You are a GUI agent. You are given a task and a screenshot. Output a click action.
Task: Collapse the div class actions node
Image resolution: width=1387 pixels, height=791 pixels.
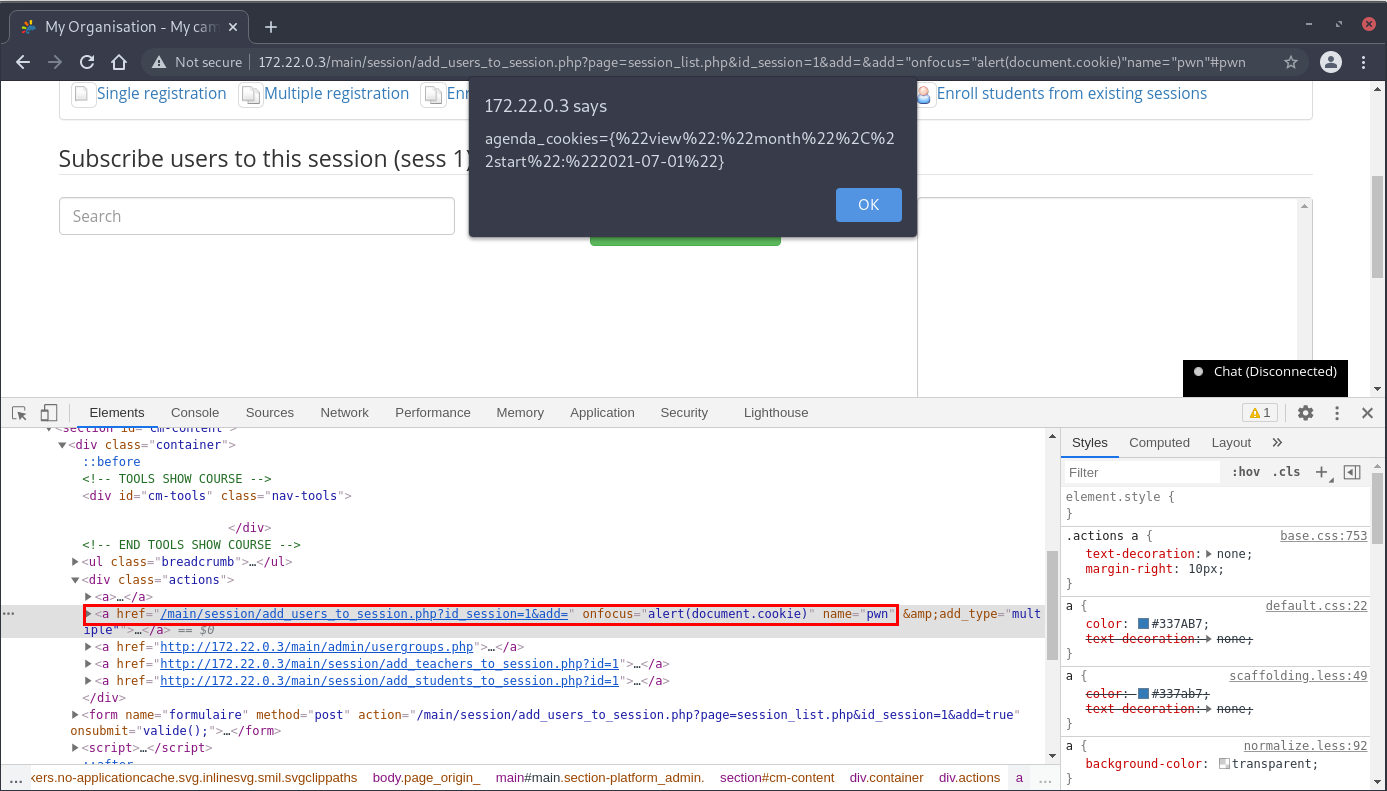point(76,580)
